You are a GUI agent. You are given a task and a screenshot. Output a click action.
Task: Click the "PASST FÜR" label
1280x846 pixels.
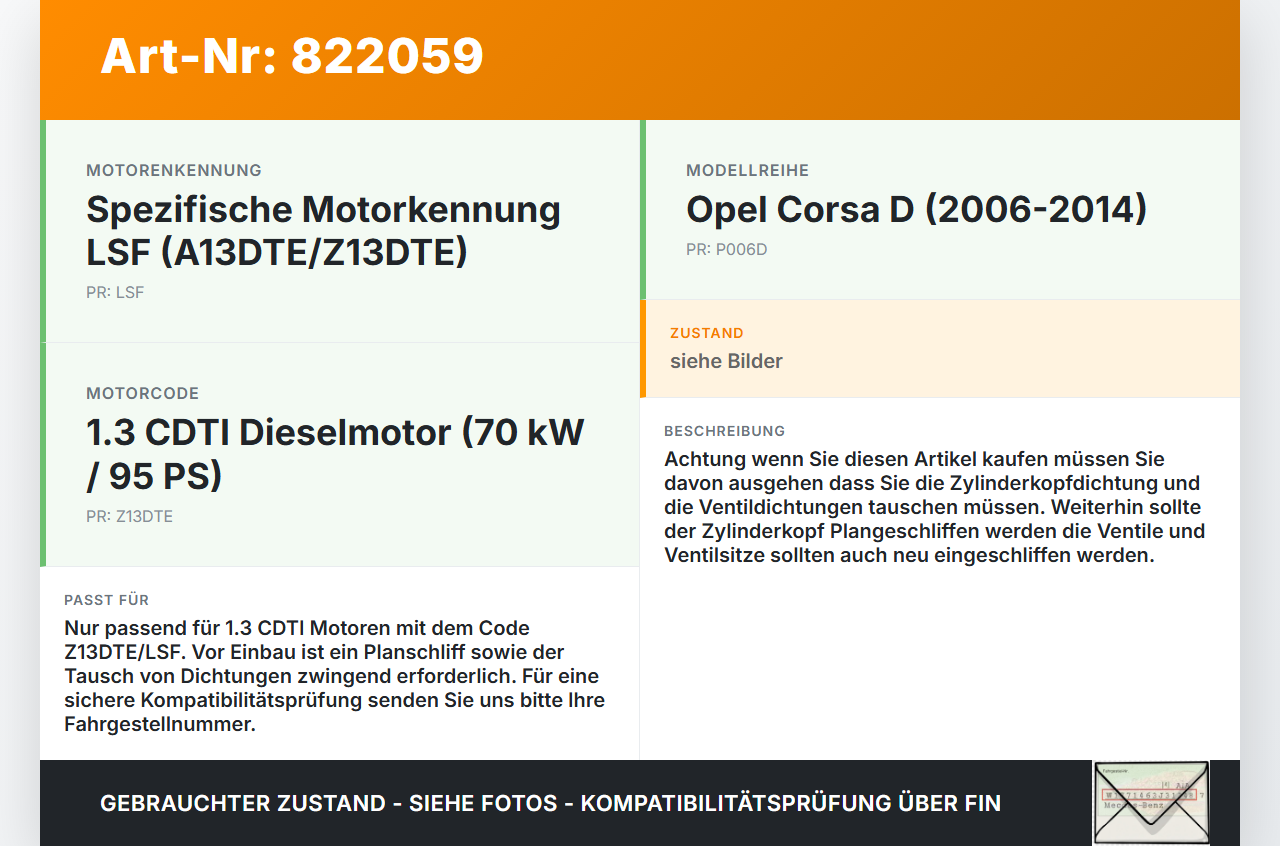click(x=107, y=600)
